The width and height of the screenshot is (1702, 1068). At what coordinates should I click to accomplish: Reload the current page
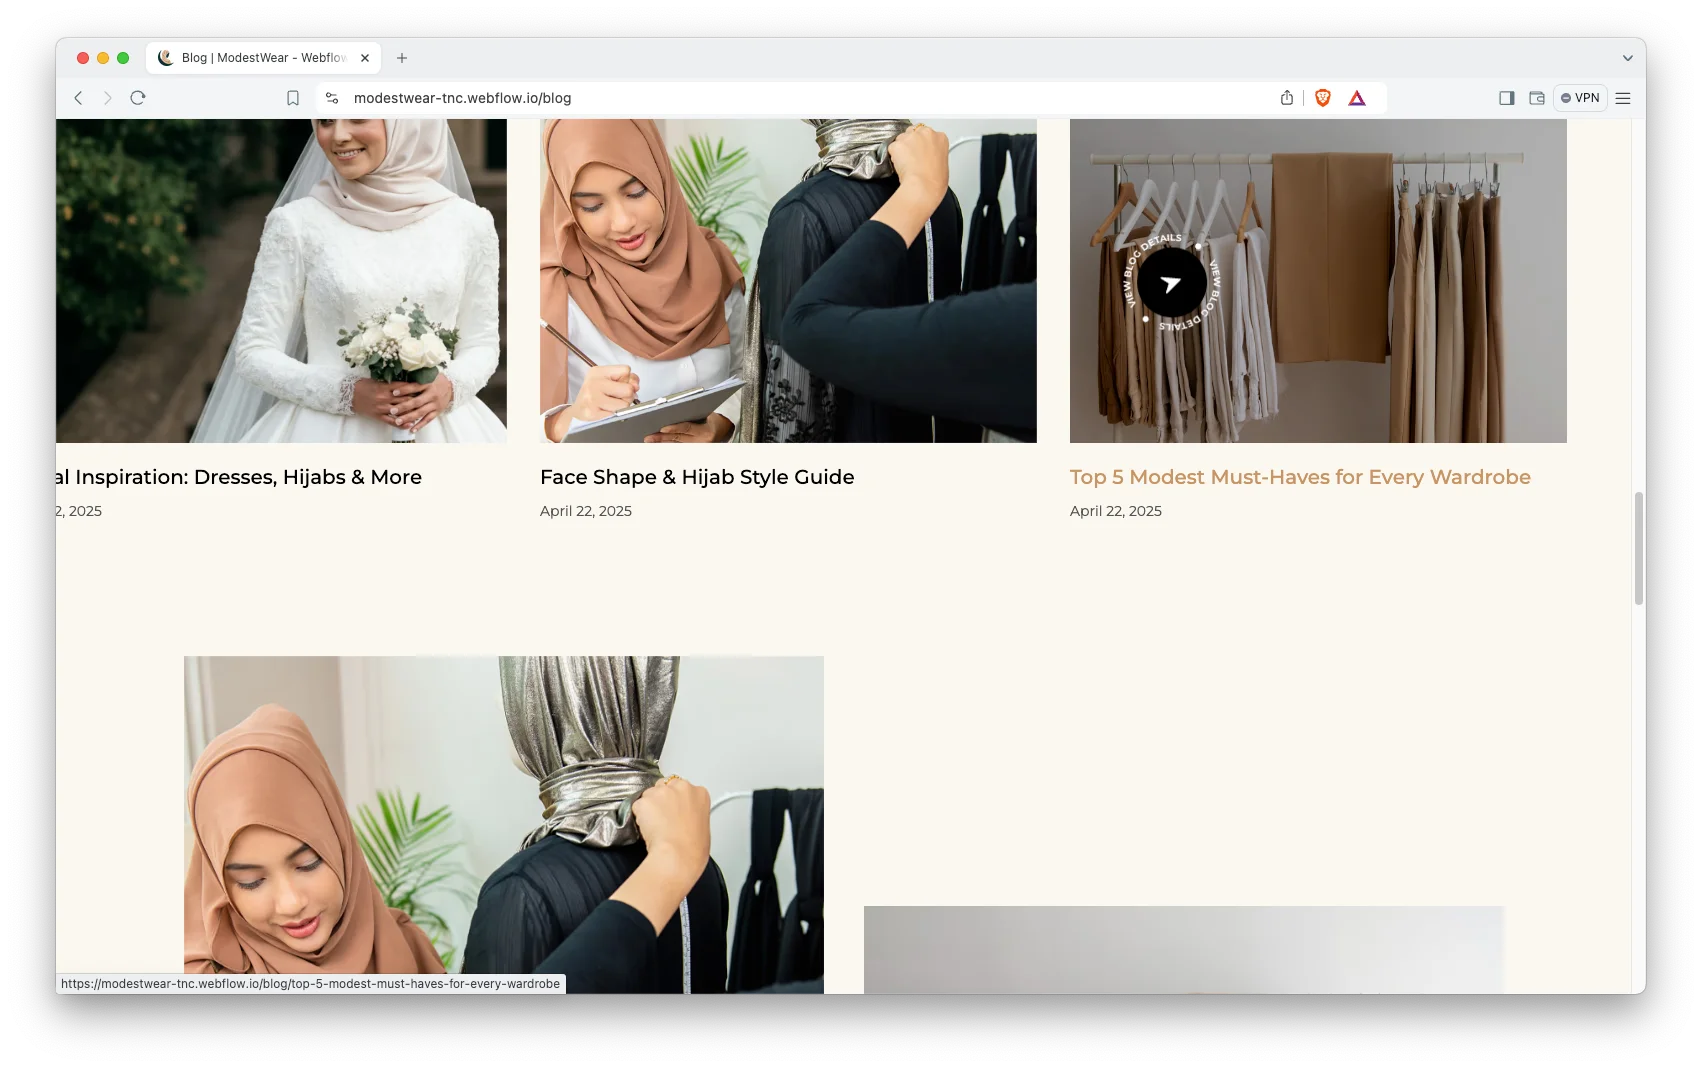[x=138, y=98]
